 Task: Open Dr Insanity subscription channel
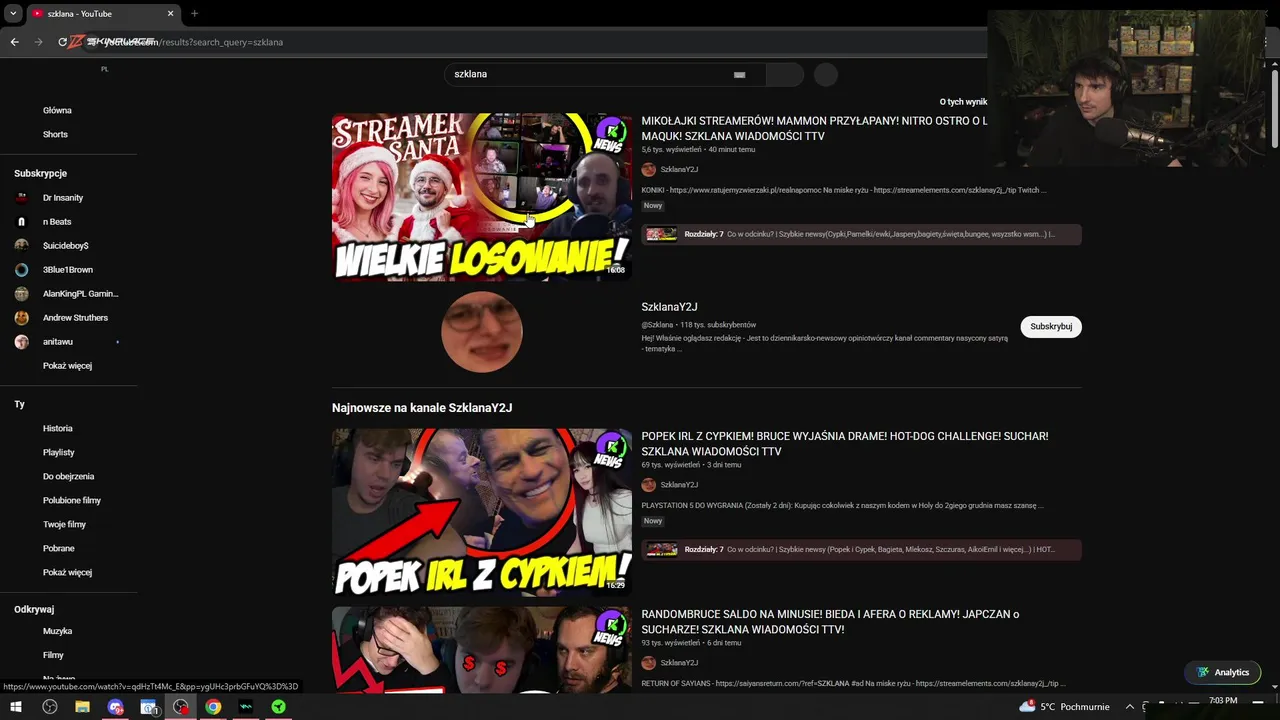click(x=63, y=198)
